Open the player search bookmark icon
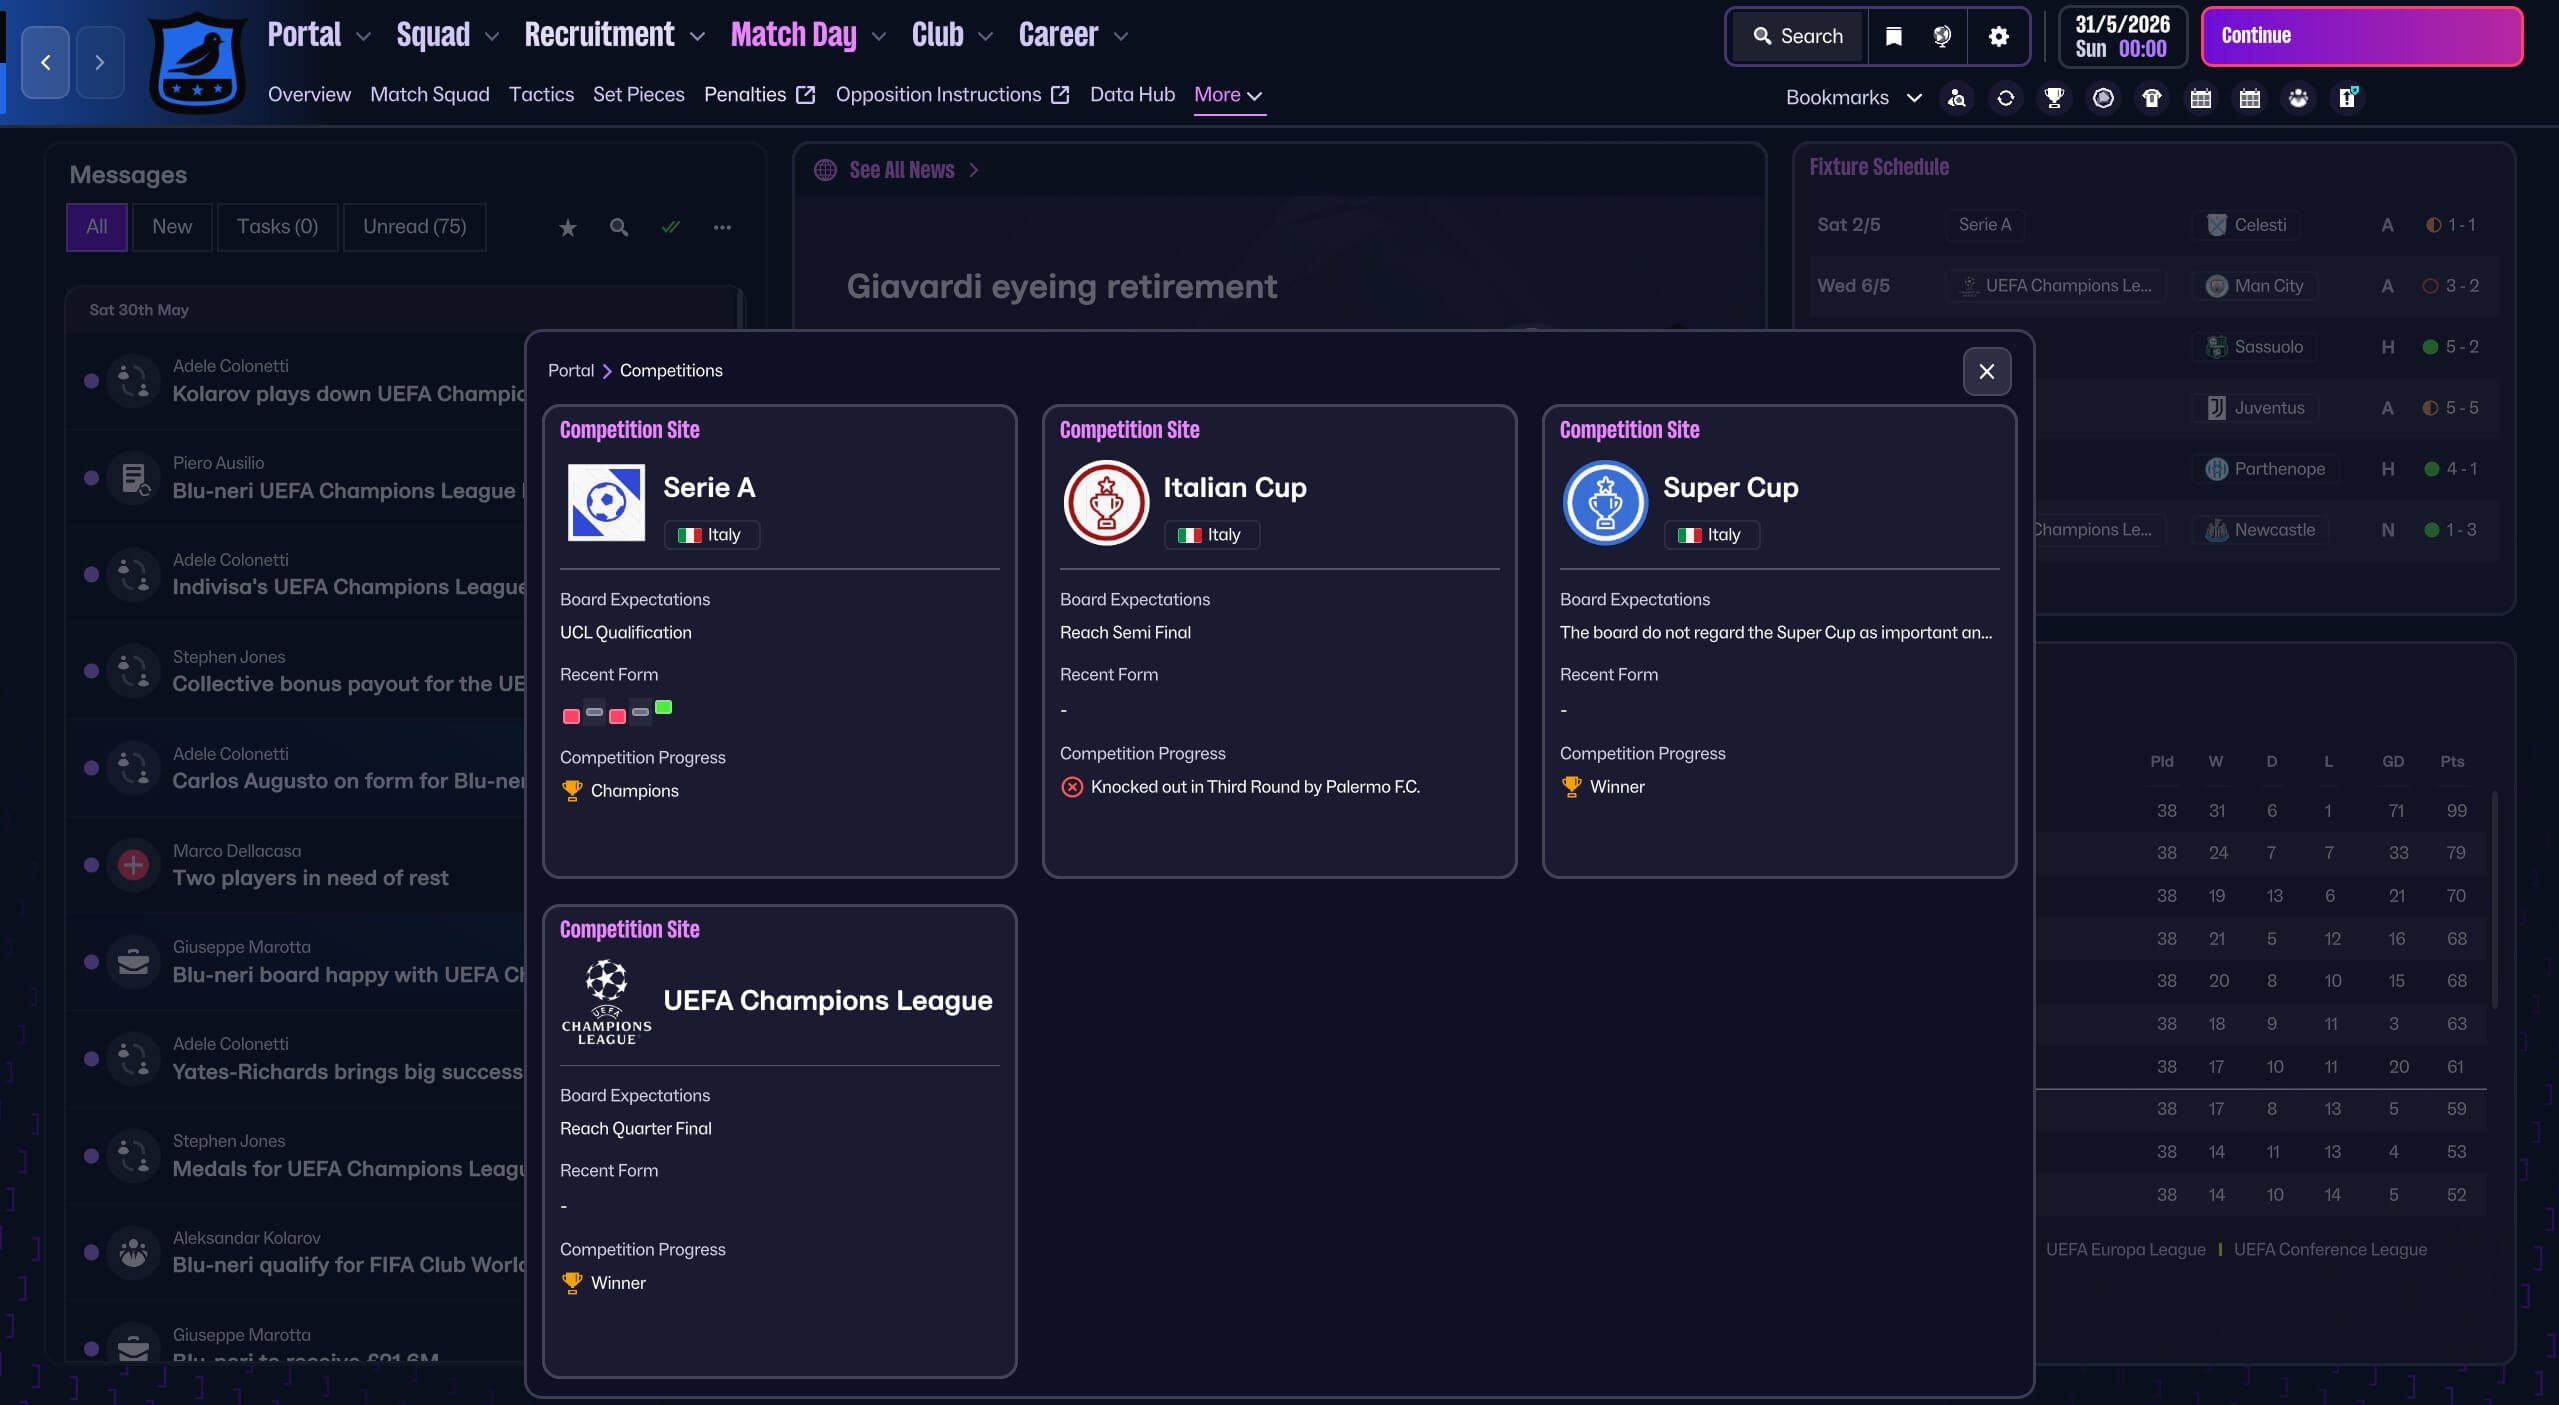This screenshot has height=1405, width=2559. click(1957, 98)
